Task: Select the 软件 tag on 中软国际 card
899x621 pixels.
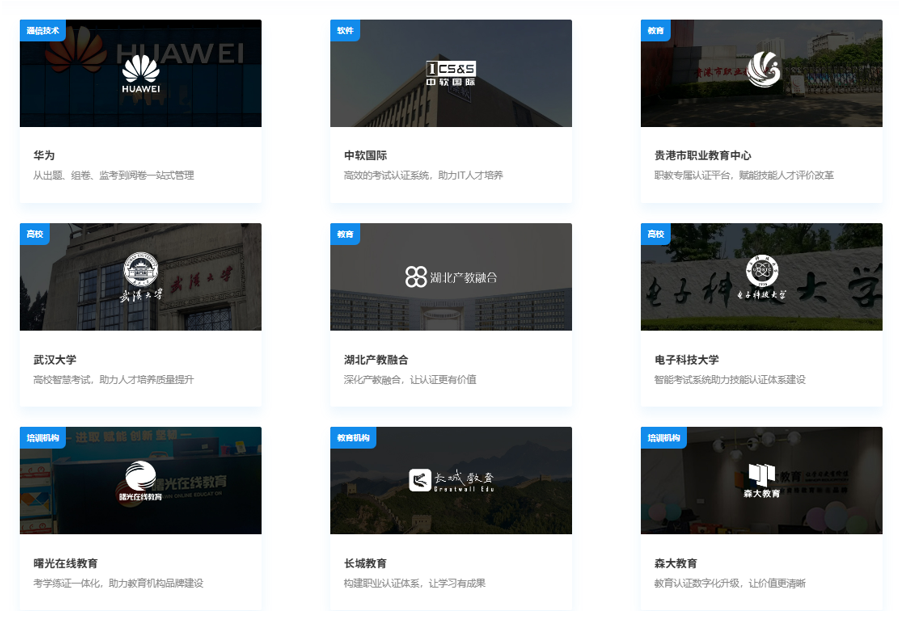Action: [345, 31]
